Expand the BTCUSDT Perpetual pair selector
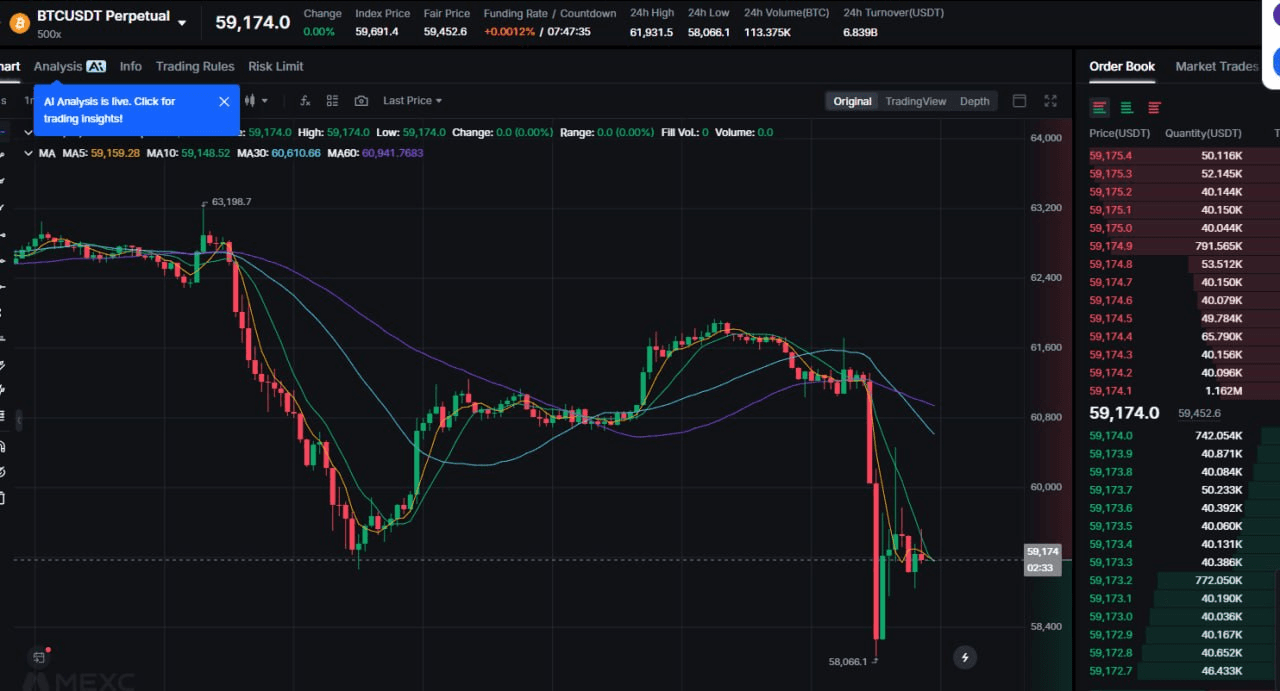The image size is (1280, 691). [182, 22]
